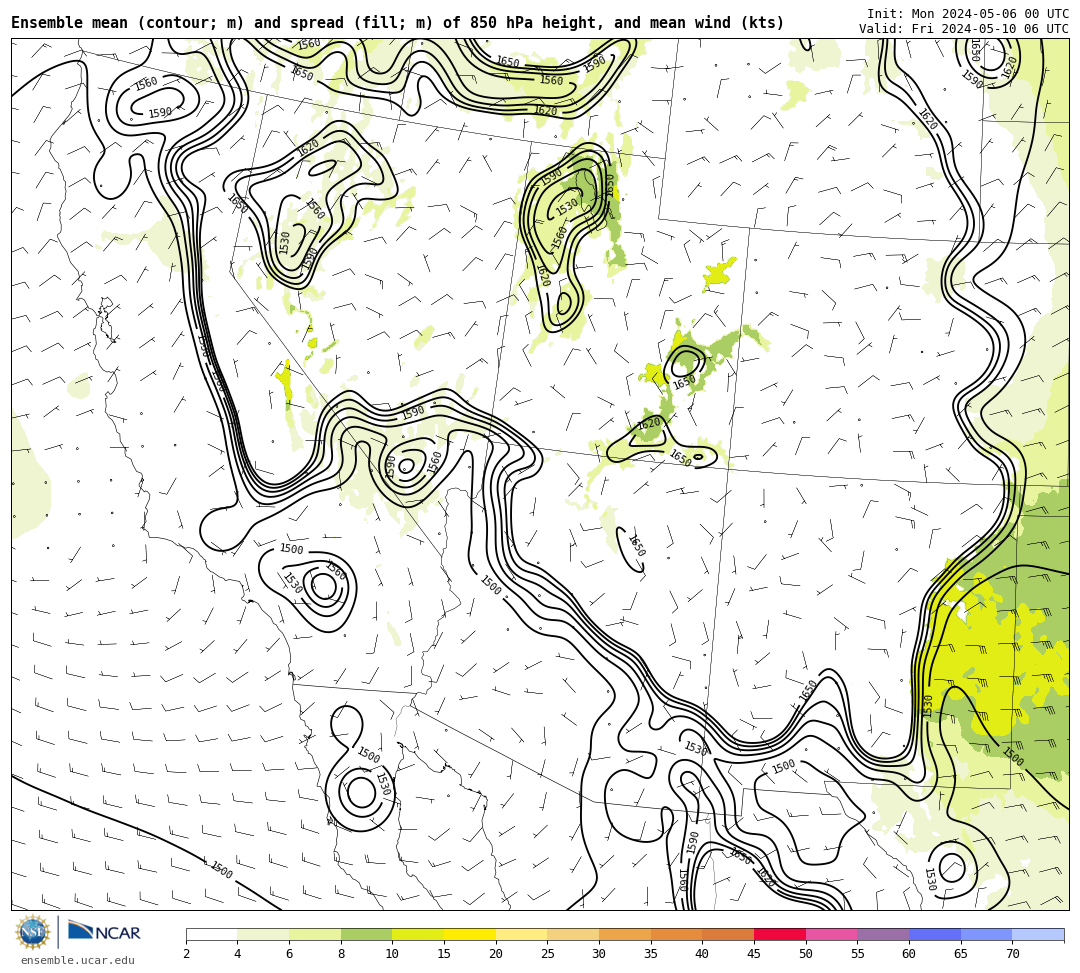This screenshot has width=1080, height=973.
Task: Click the colorbar tick label 60
Action: point(909,954)
